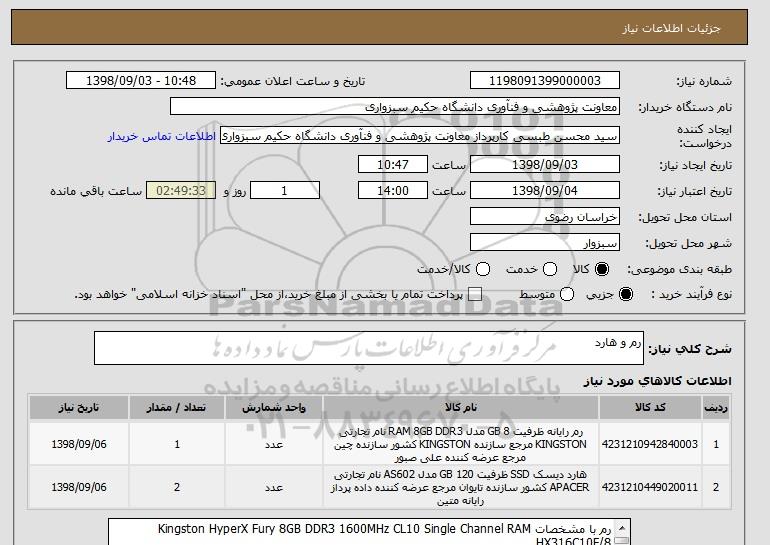Screen dimensions: 770x545
Task: Click the عدد unit in APACER row
Action: pyautogui.click(x=274, y=487)
